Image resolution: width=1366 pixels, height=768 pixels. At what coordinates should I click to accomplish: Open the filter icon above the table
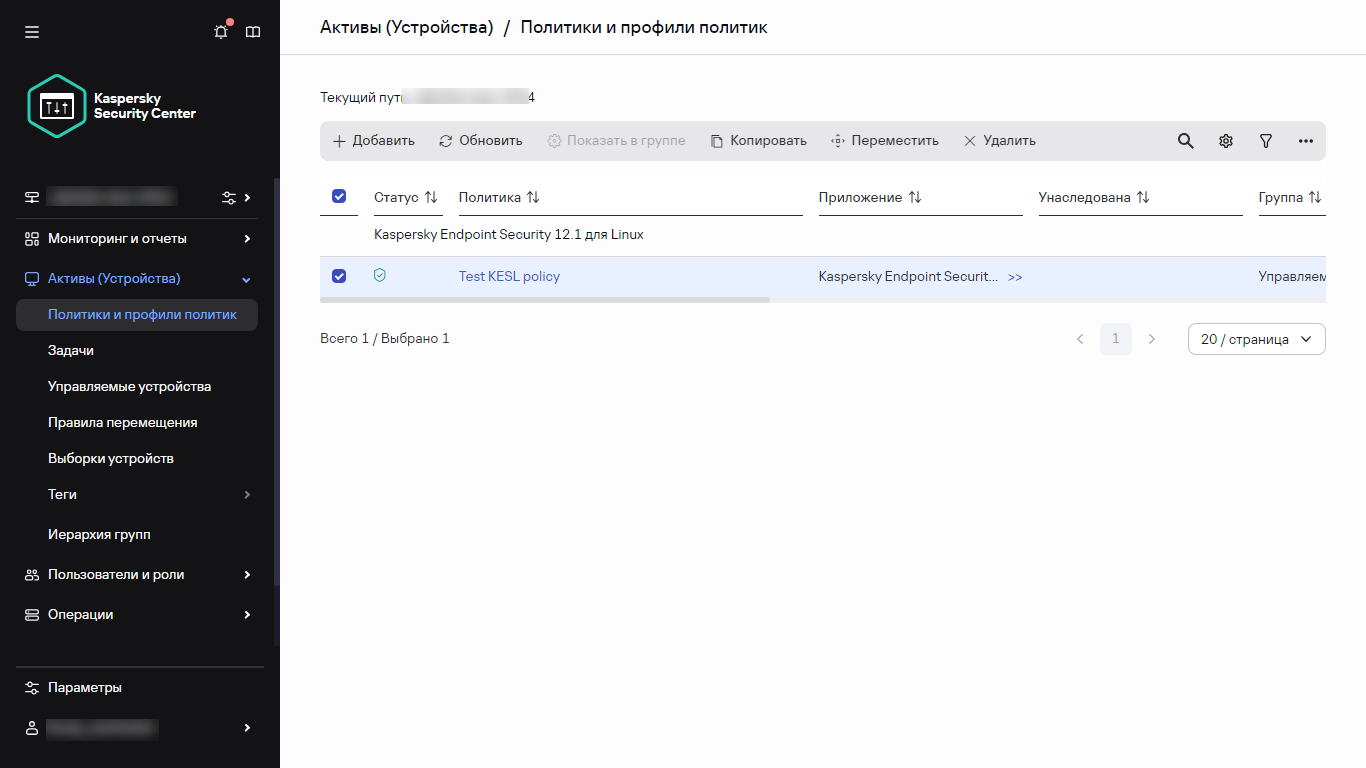point(1265,140)
